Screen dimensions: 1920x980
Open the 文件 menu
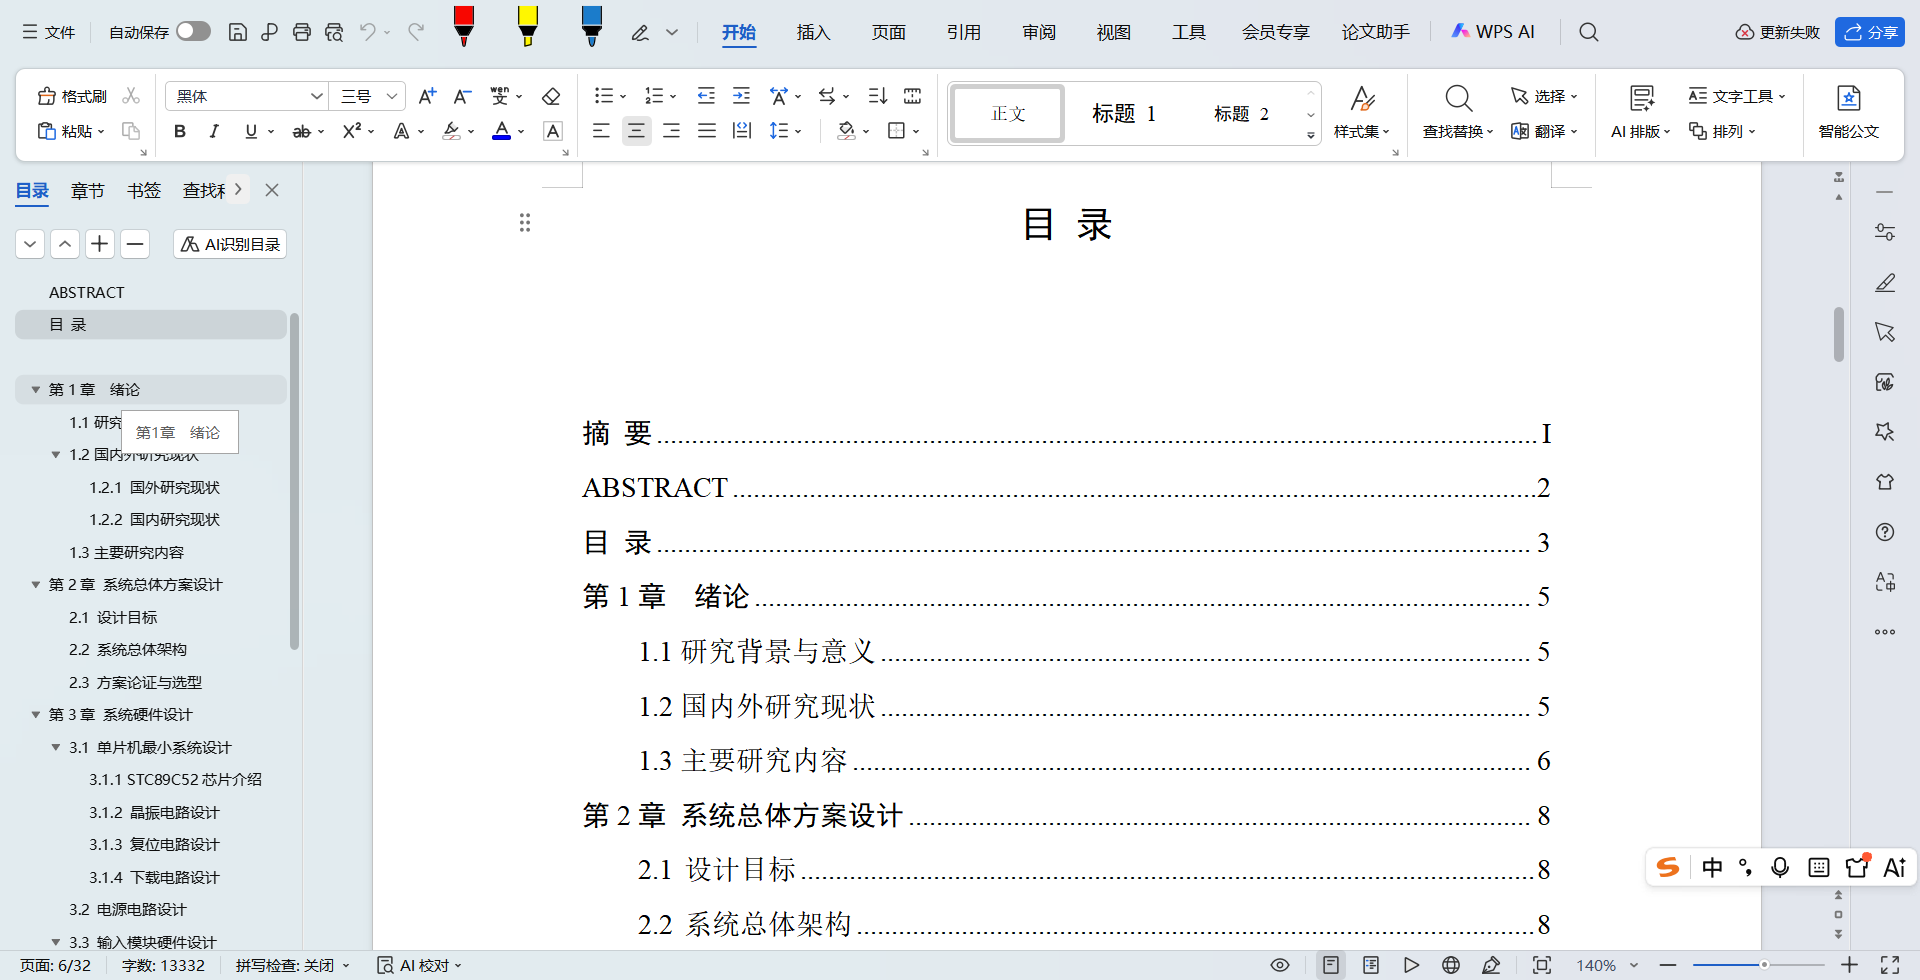tap(49, 32)
